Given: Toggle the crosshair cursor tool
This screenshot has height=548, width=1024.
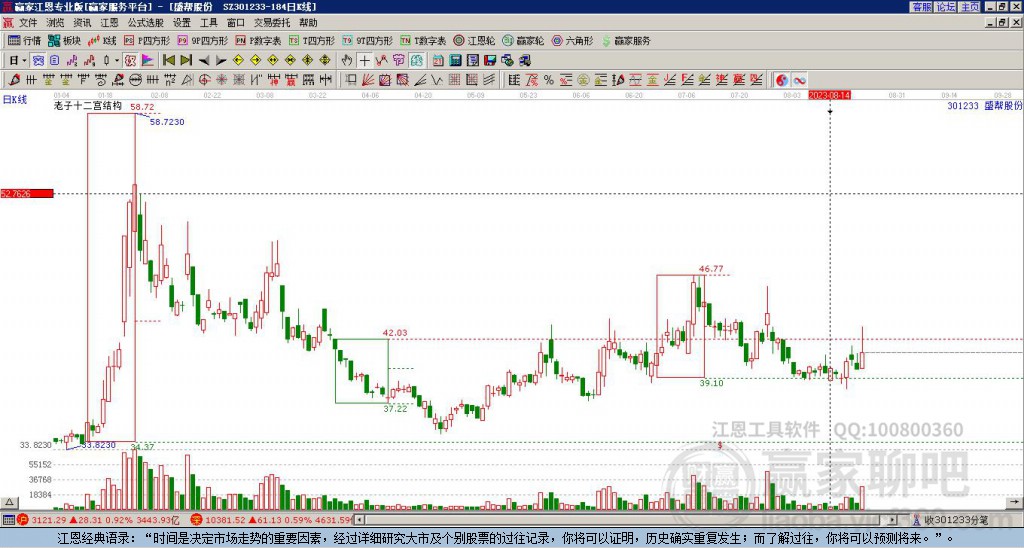Looking at the screenshot, I should tap(364, 61).
